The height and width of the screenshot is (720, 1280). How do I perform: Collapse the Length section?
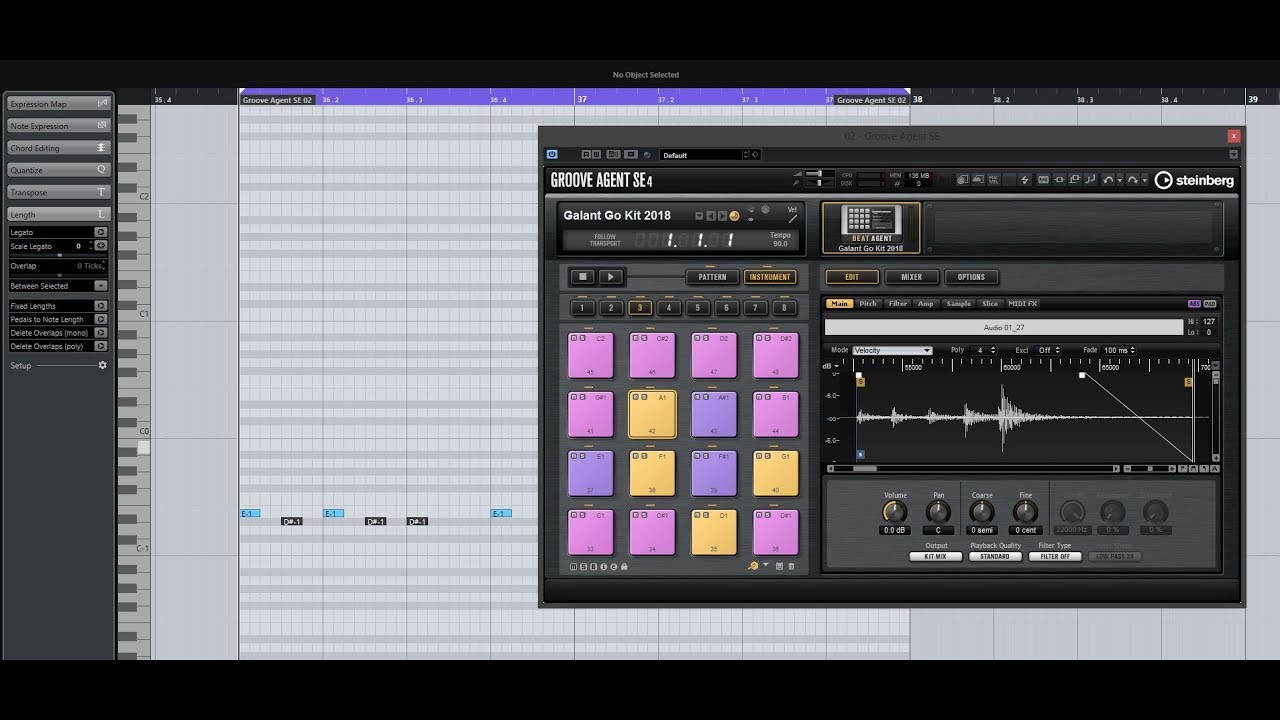59,214
